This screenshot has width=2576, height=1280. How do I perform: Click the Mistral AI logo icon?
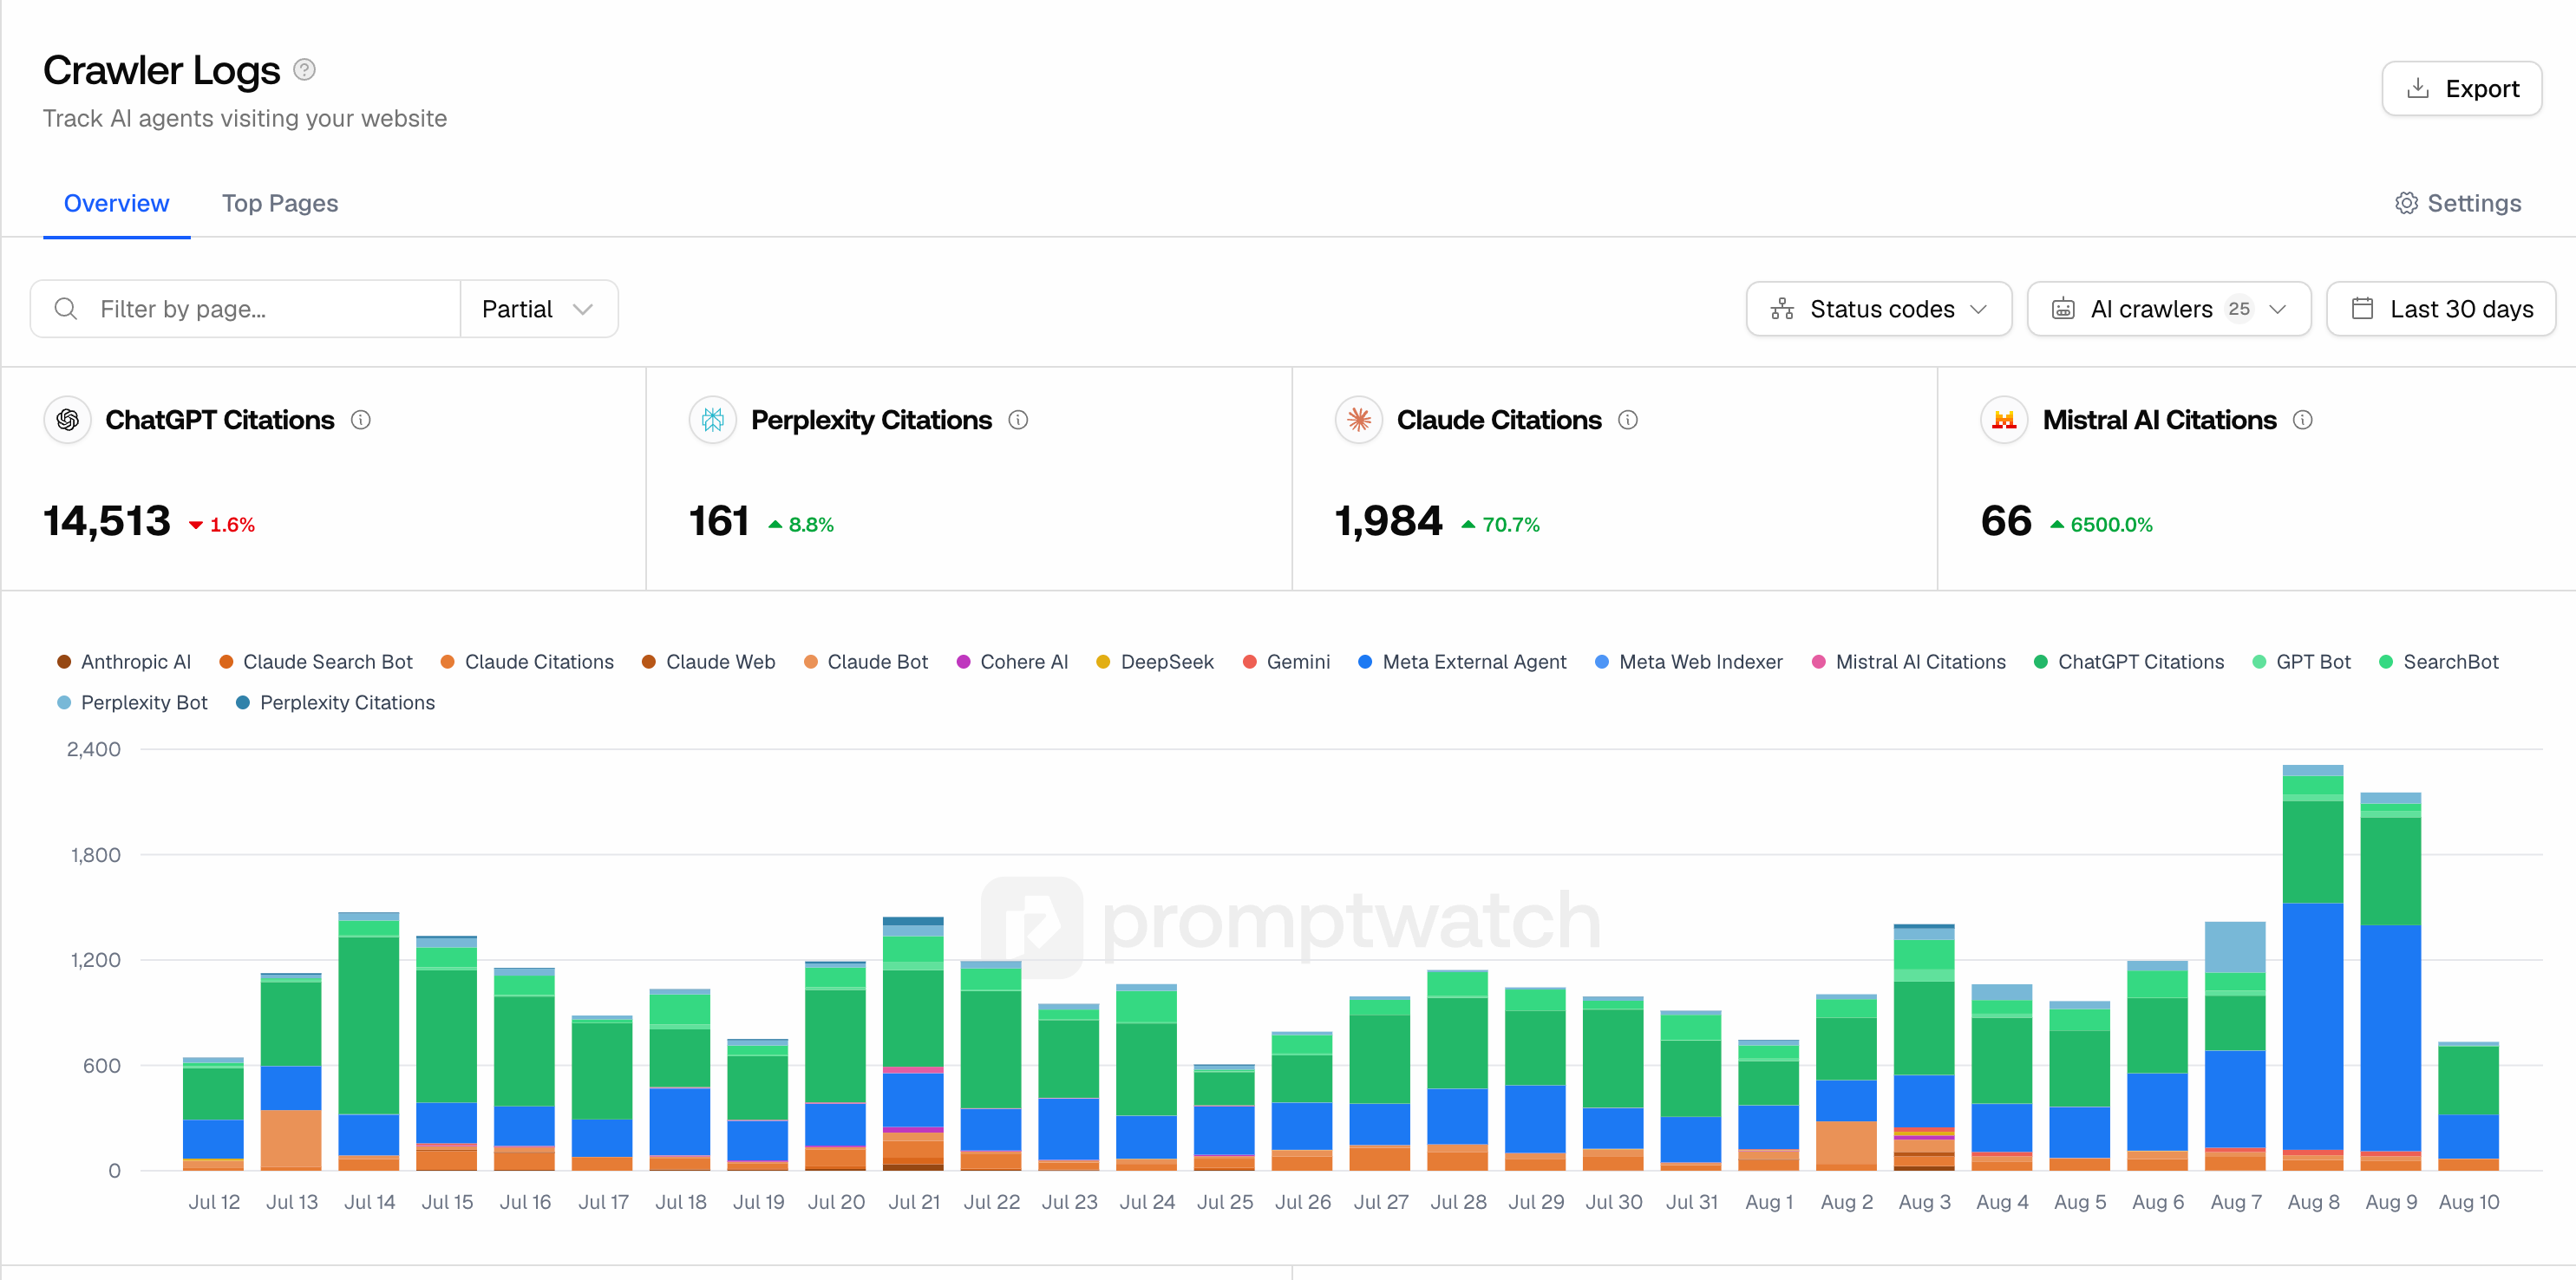click(x=2004, y=420)
